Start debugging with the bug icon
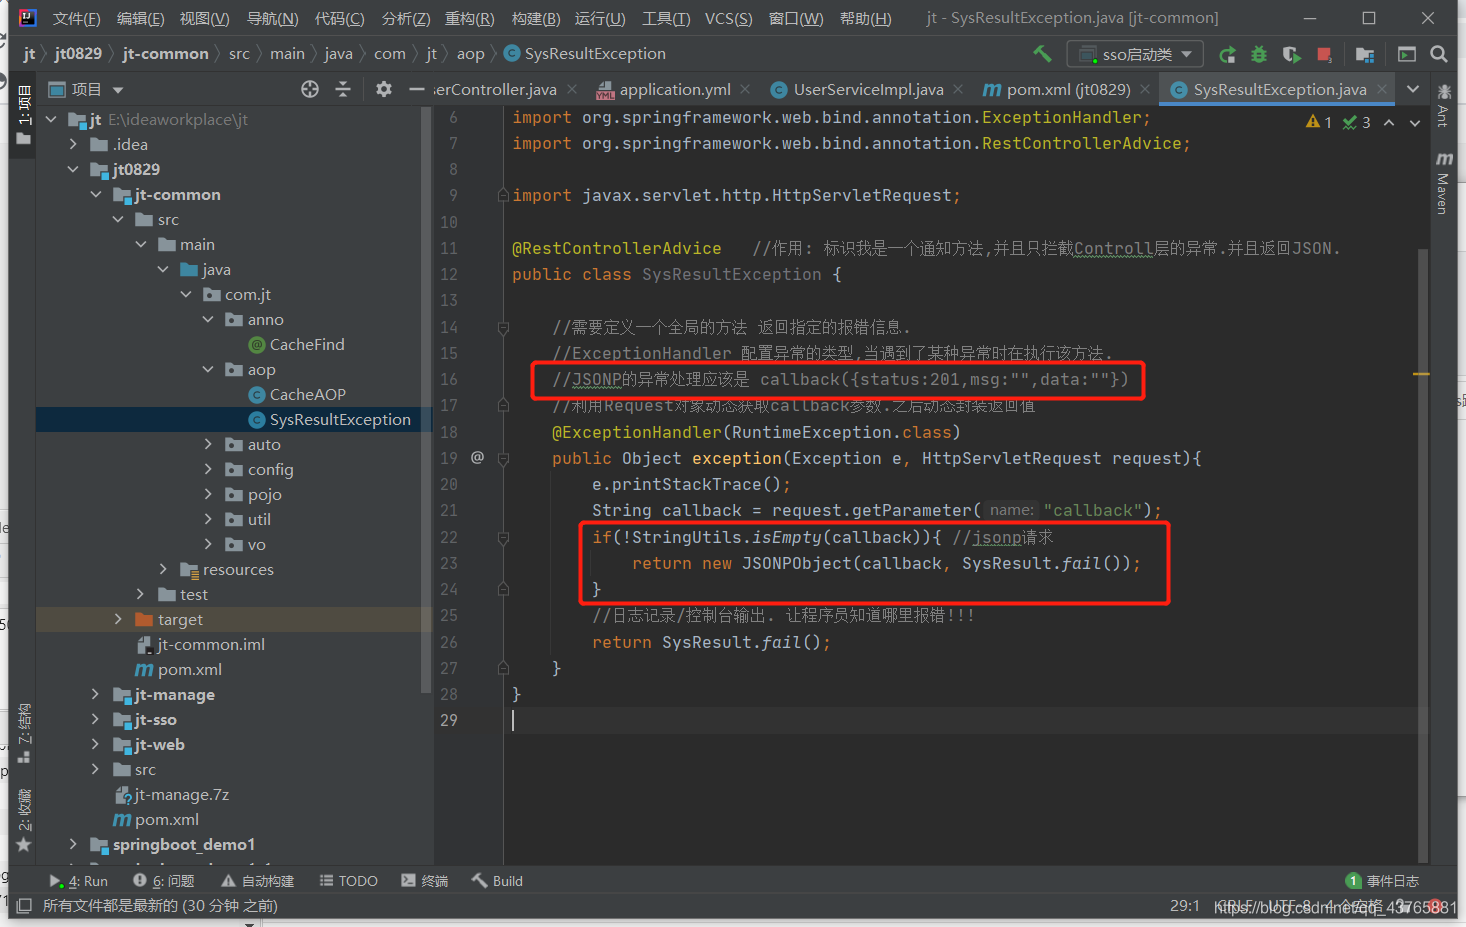The image size is (1466, 927). 1259,54
